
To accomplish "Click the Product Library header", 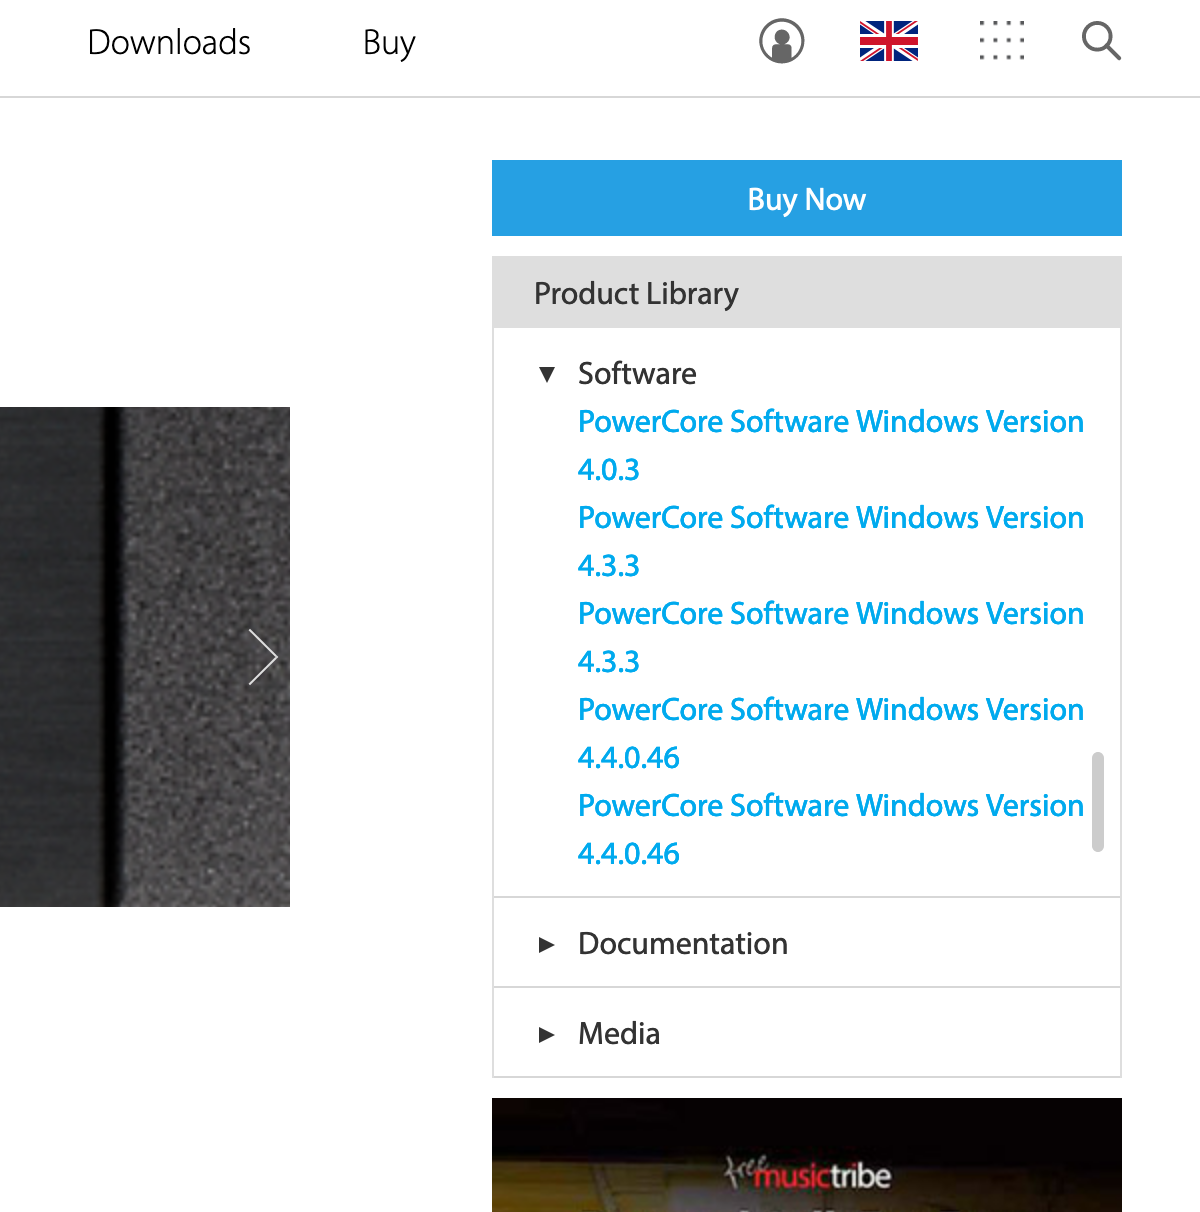I will [806, 294].
